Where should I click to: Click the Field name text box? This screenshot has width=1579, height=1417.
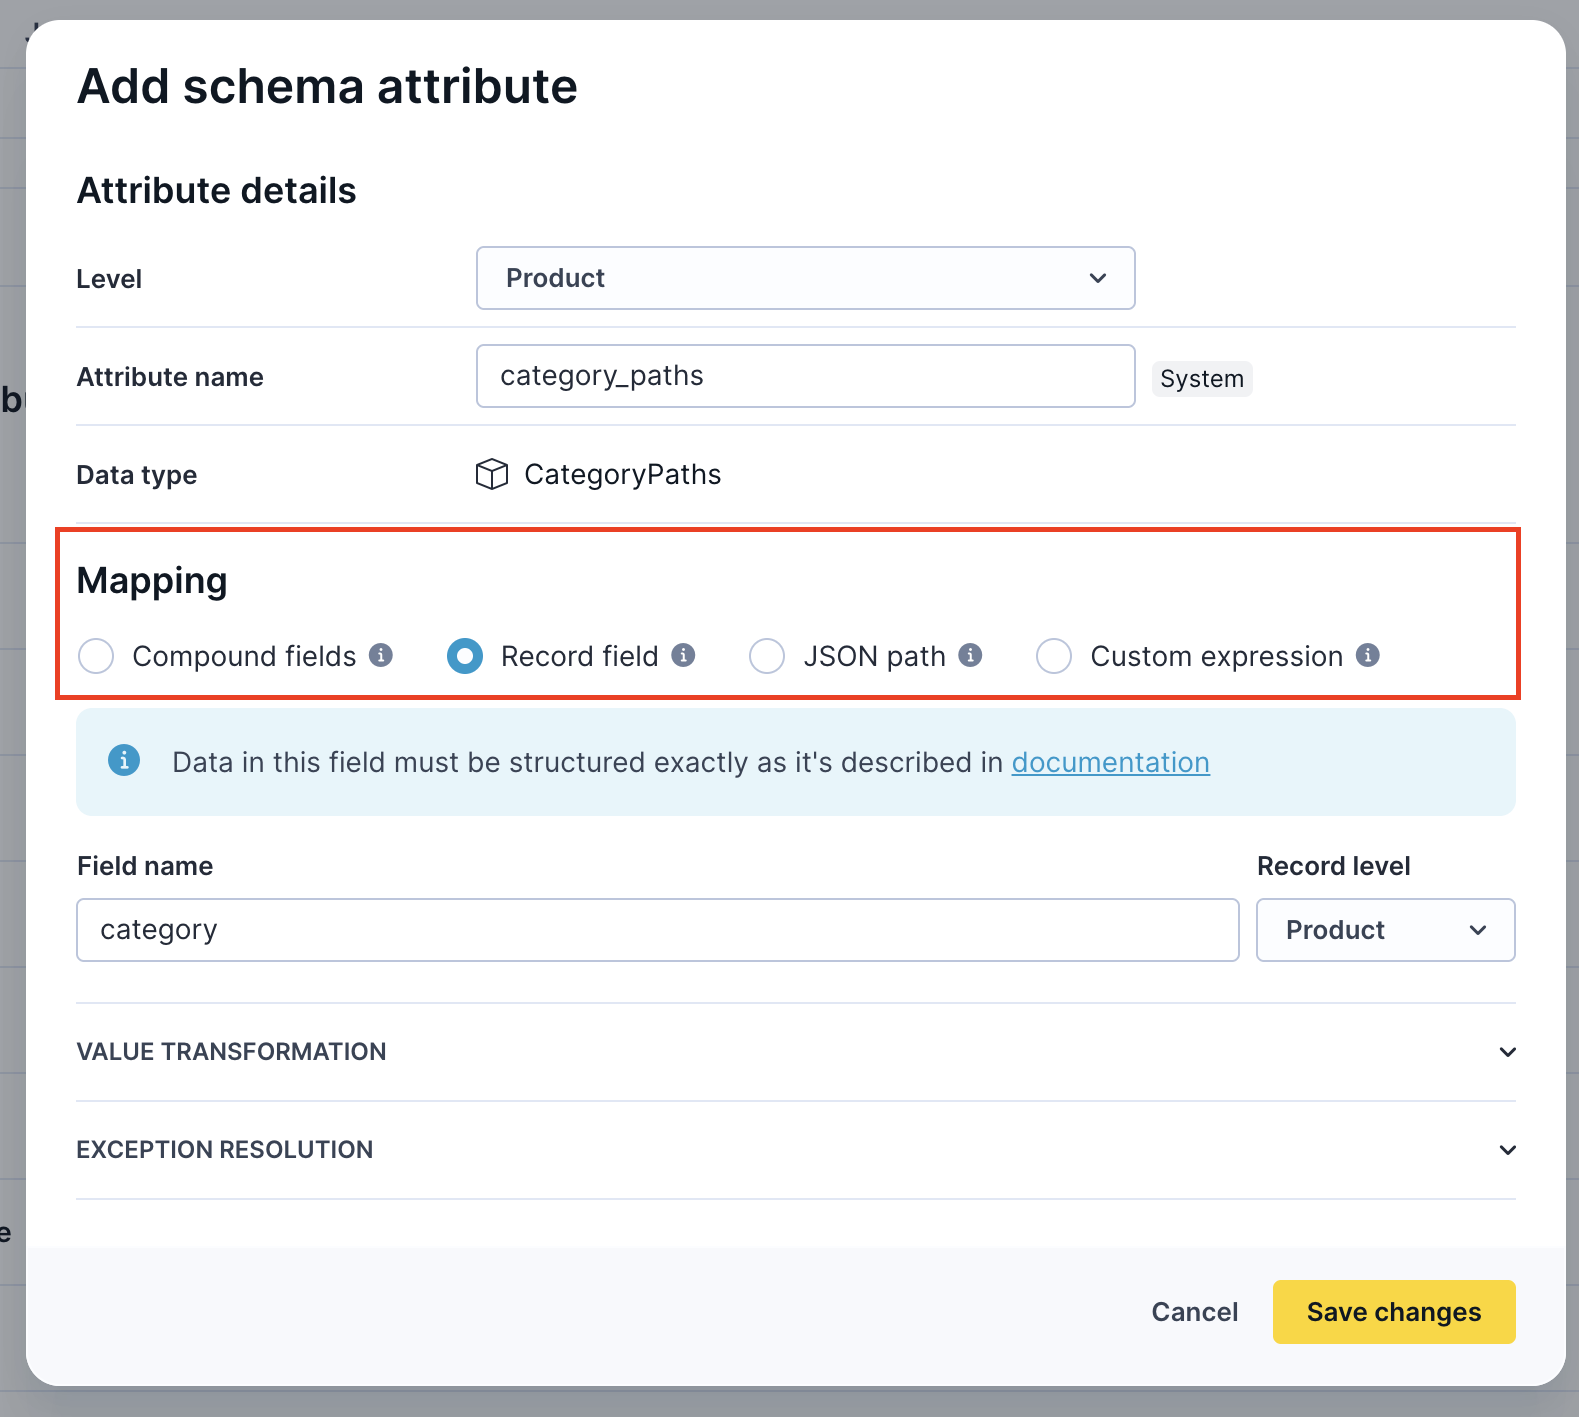[x=657, y=930]
